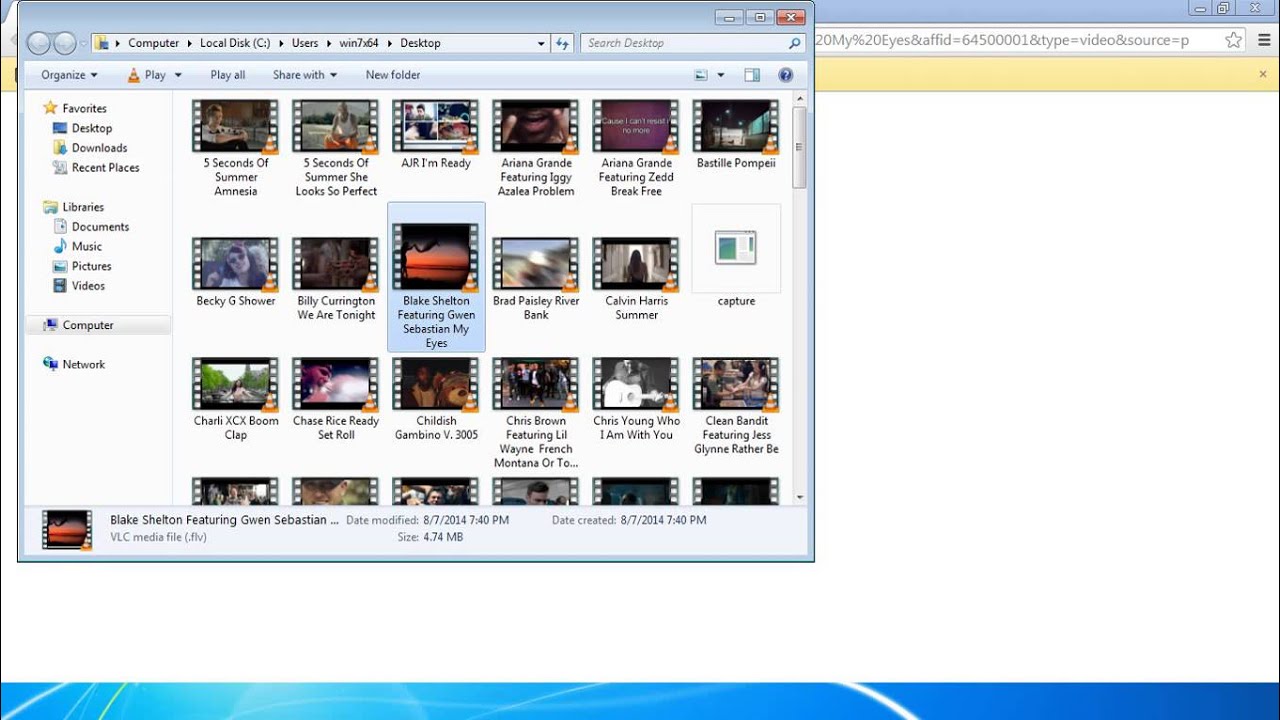Screen dimensions: 1280x720
Task: Open the capture image file
Action: pyautogui.click(x=736, y=258)
